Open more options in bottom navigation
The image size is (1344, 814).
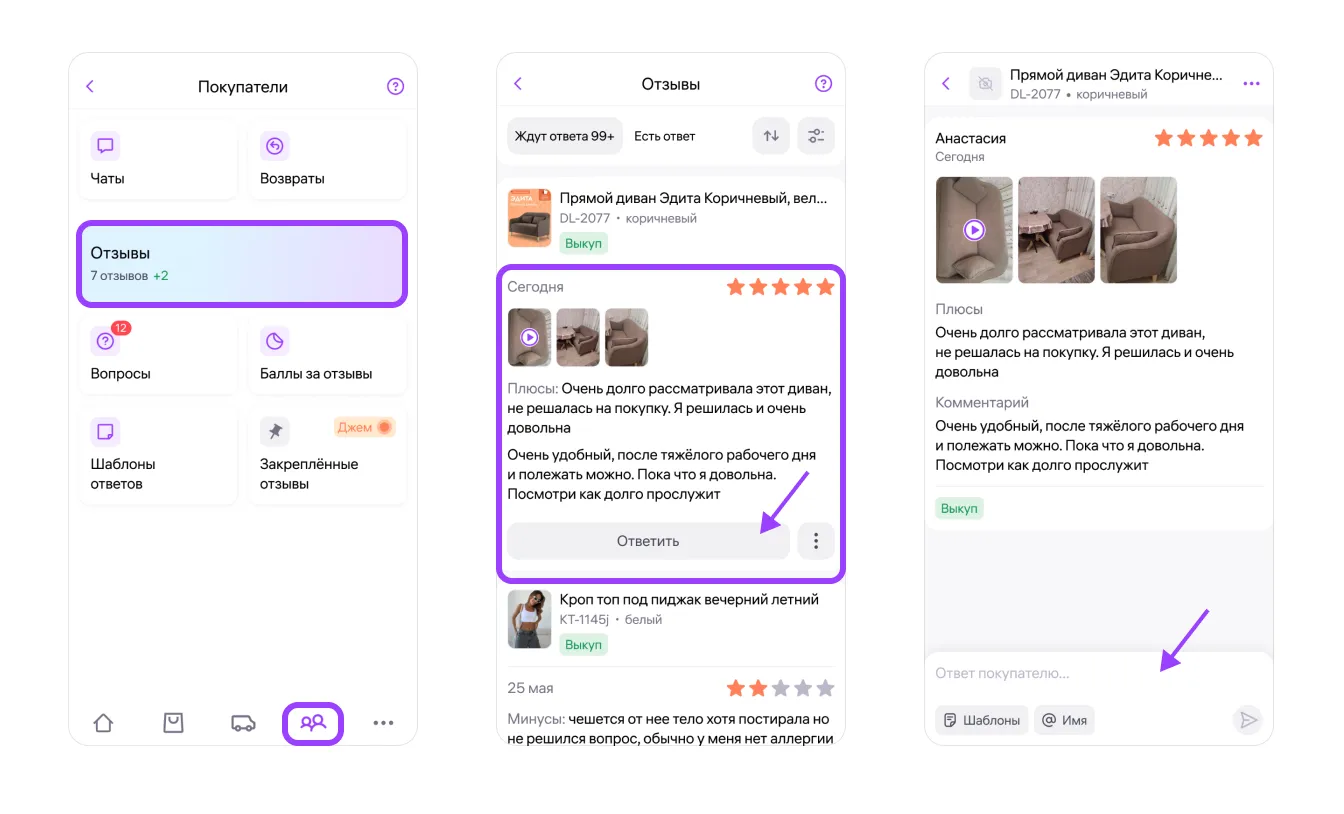[x=383, y=723]
